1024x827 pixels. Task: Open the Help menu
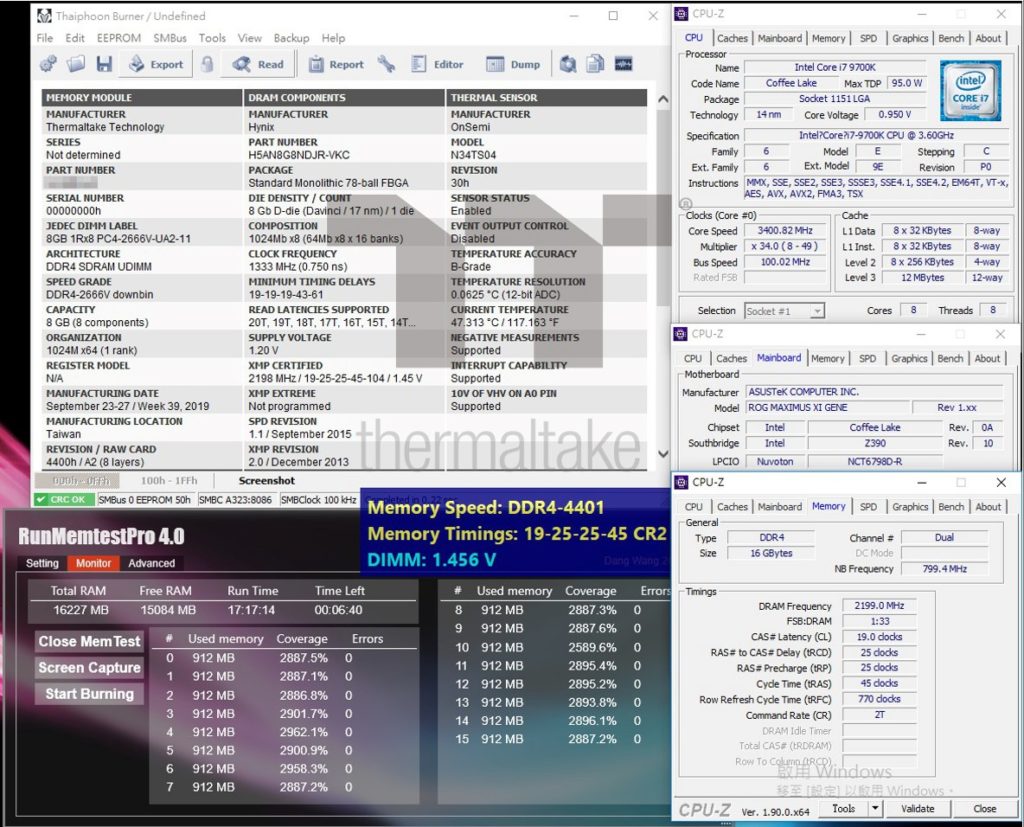point(333,38)
